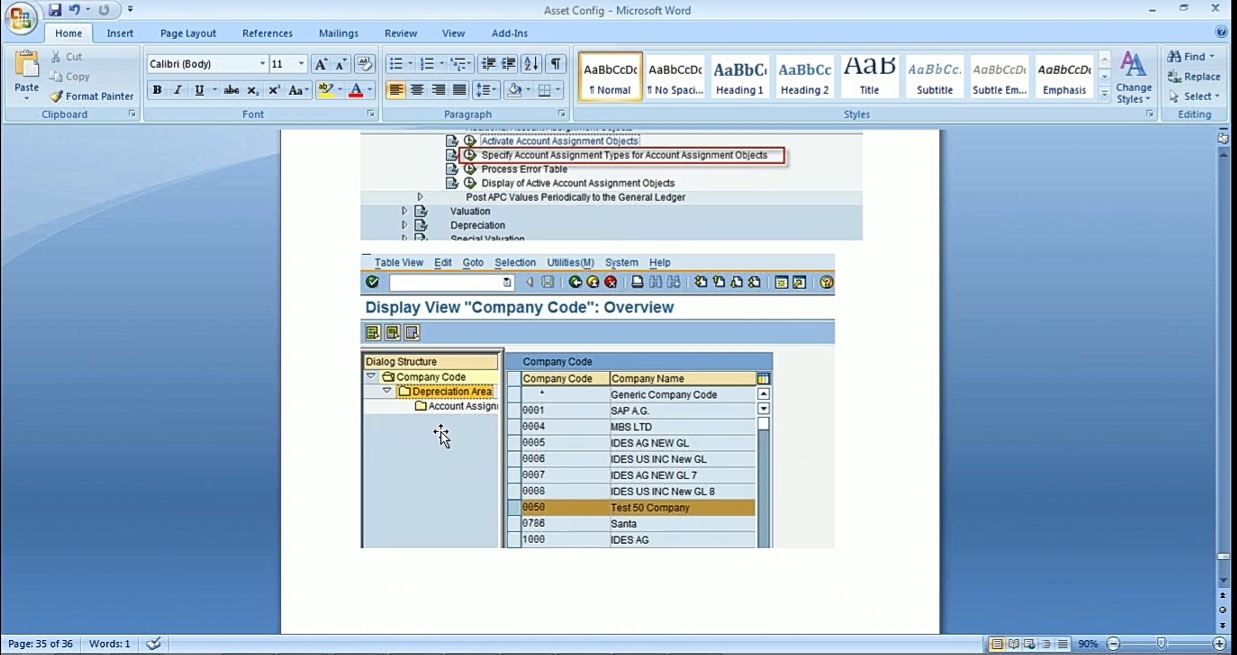Screen dimensions: 1237x655
Task: Toggle subscript formatting
Action: coord(253,90)
